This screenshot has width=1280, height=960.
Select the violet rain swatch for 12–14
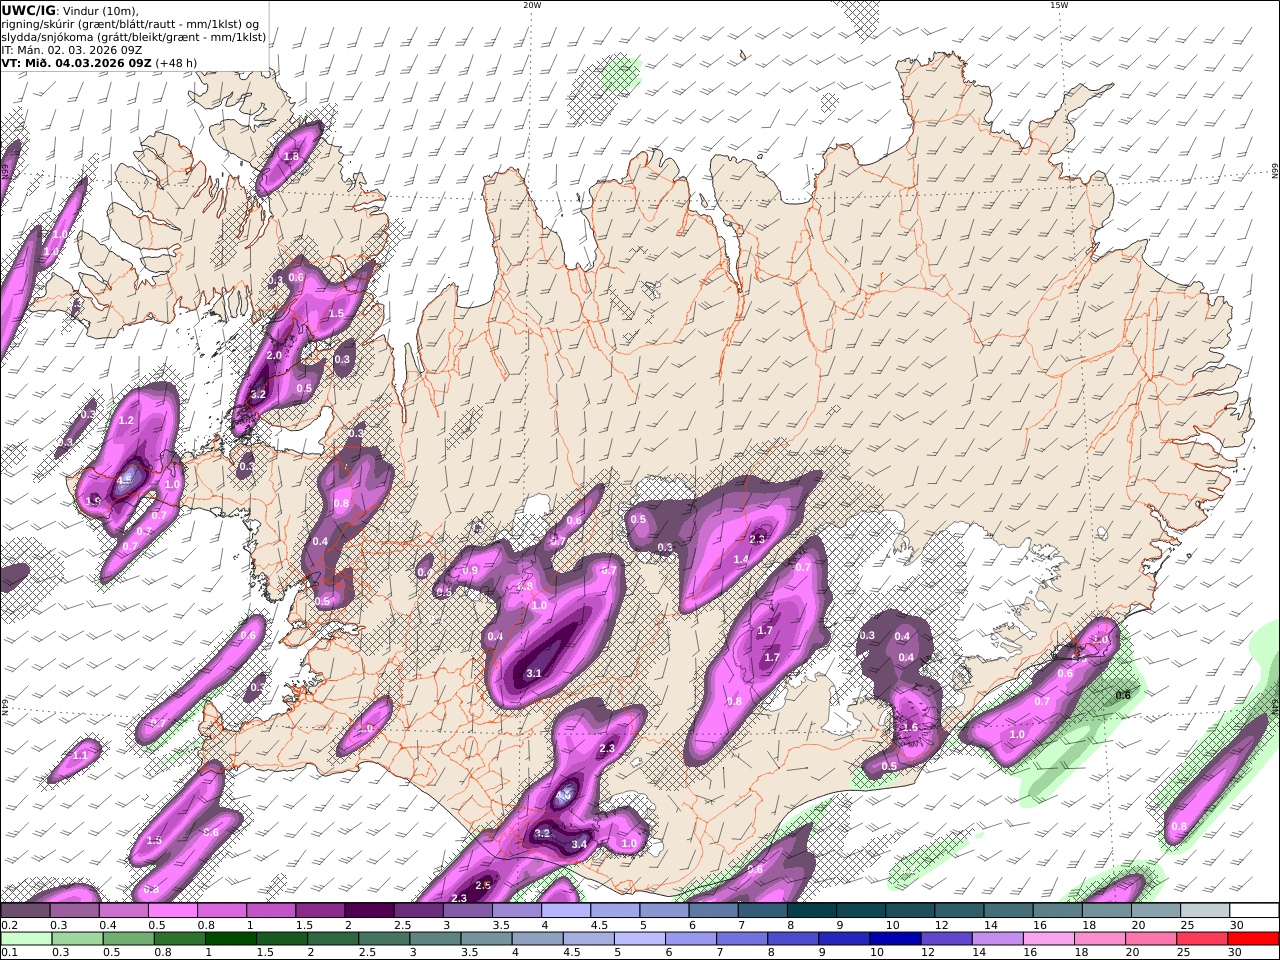946,939
